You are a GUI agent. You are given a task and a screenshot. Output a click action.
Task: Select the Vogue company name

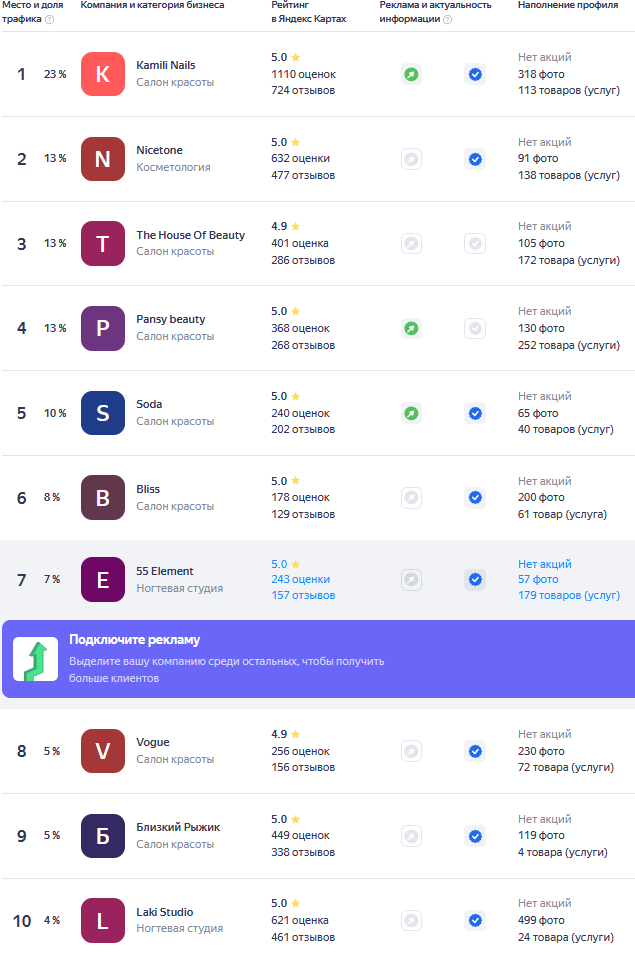click(x=153, y=742)
